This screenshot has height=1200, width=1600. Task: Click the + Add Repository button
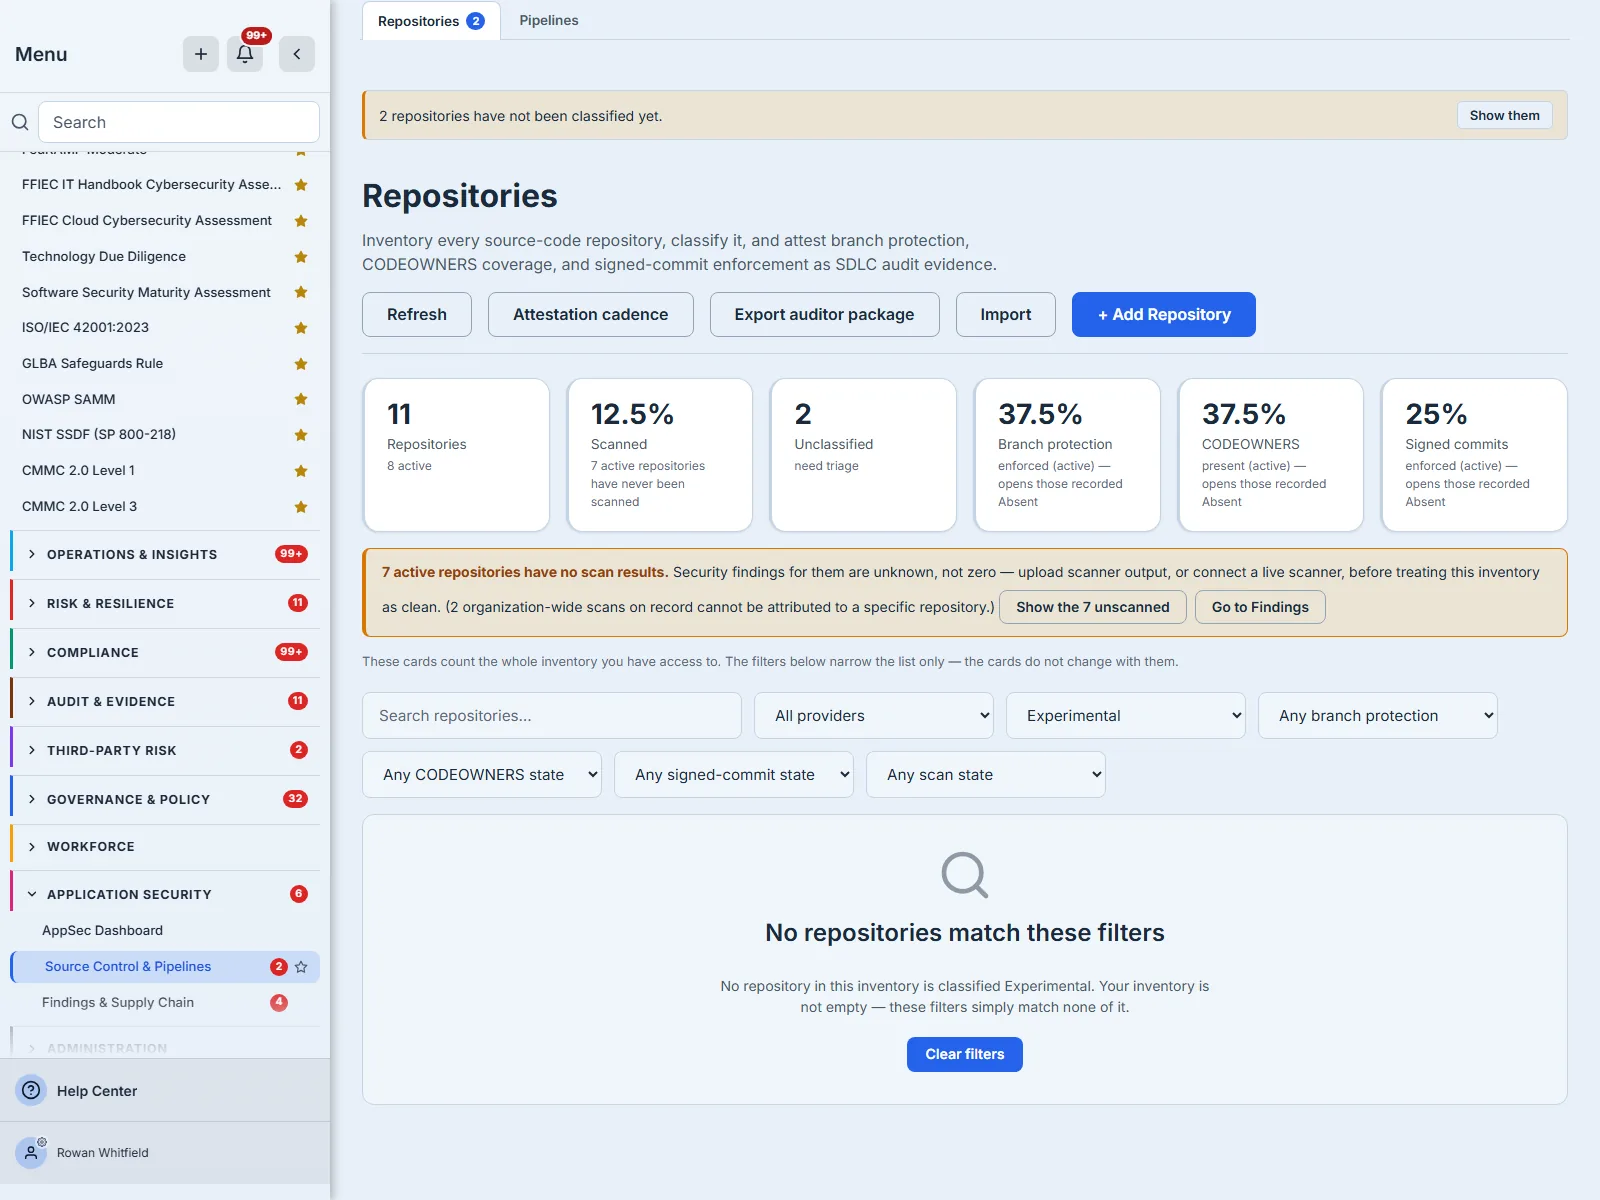pyautogui.click(x=1164, y=314)
